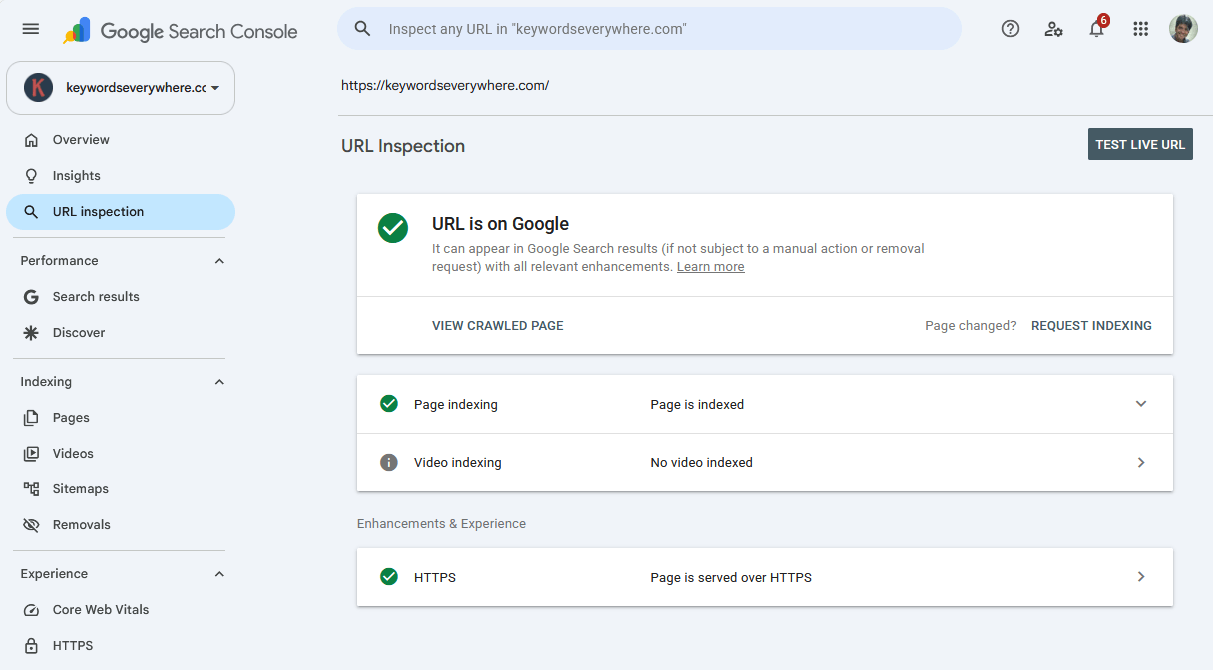Image resolution: width=1213 pixels, height=670 pixels.
Task: Open user and settings management icon
Action: click(x=1053, y=29)
